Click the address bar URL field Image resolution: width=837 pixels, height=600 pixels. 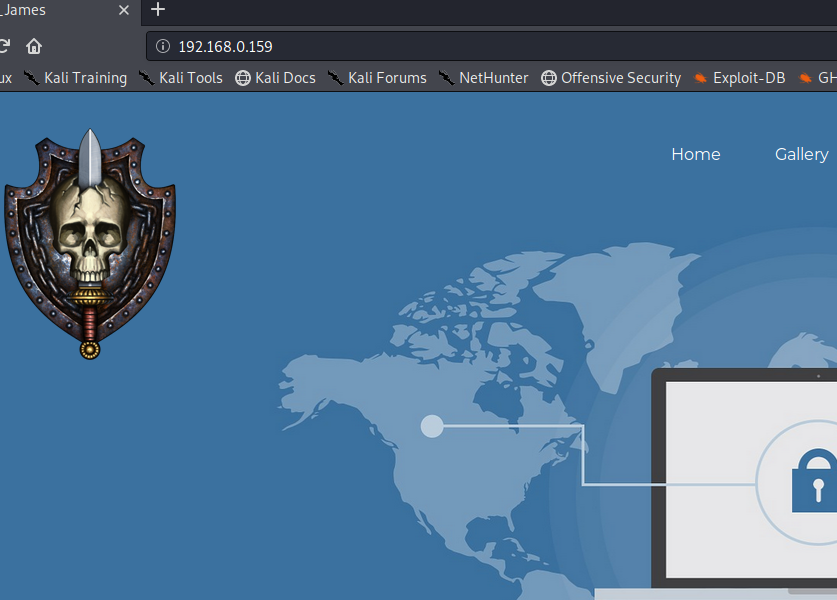(492, 46)
